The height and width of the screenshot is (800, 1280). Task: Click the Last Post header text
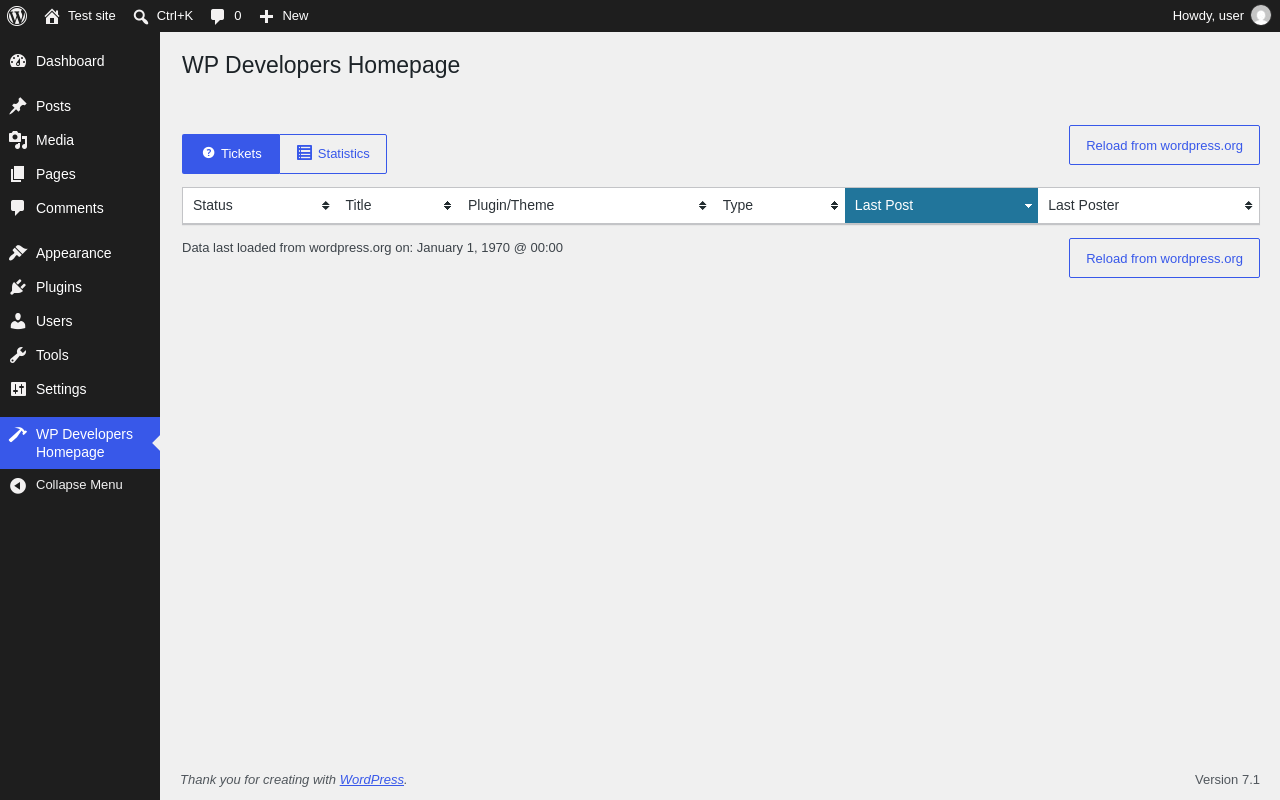coord(884,205)
